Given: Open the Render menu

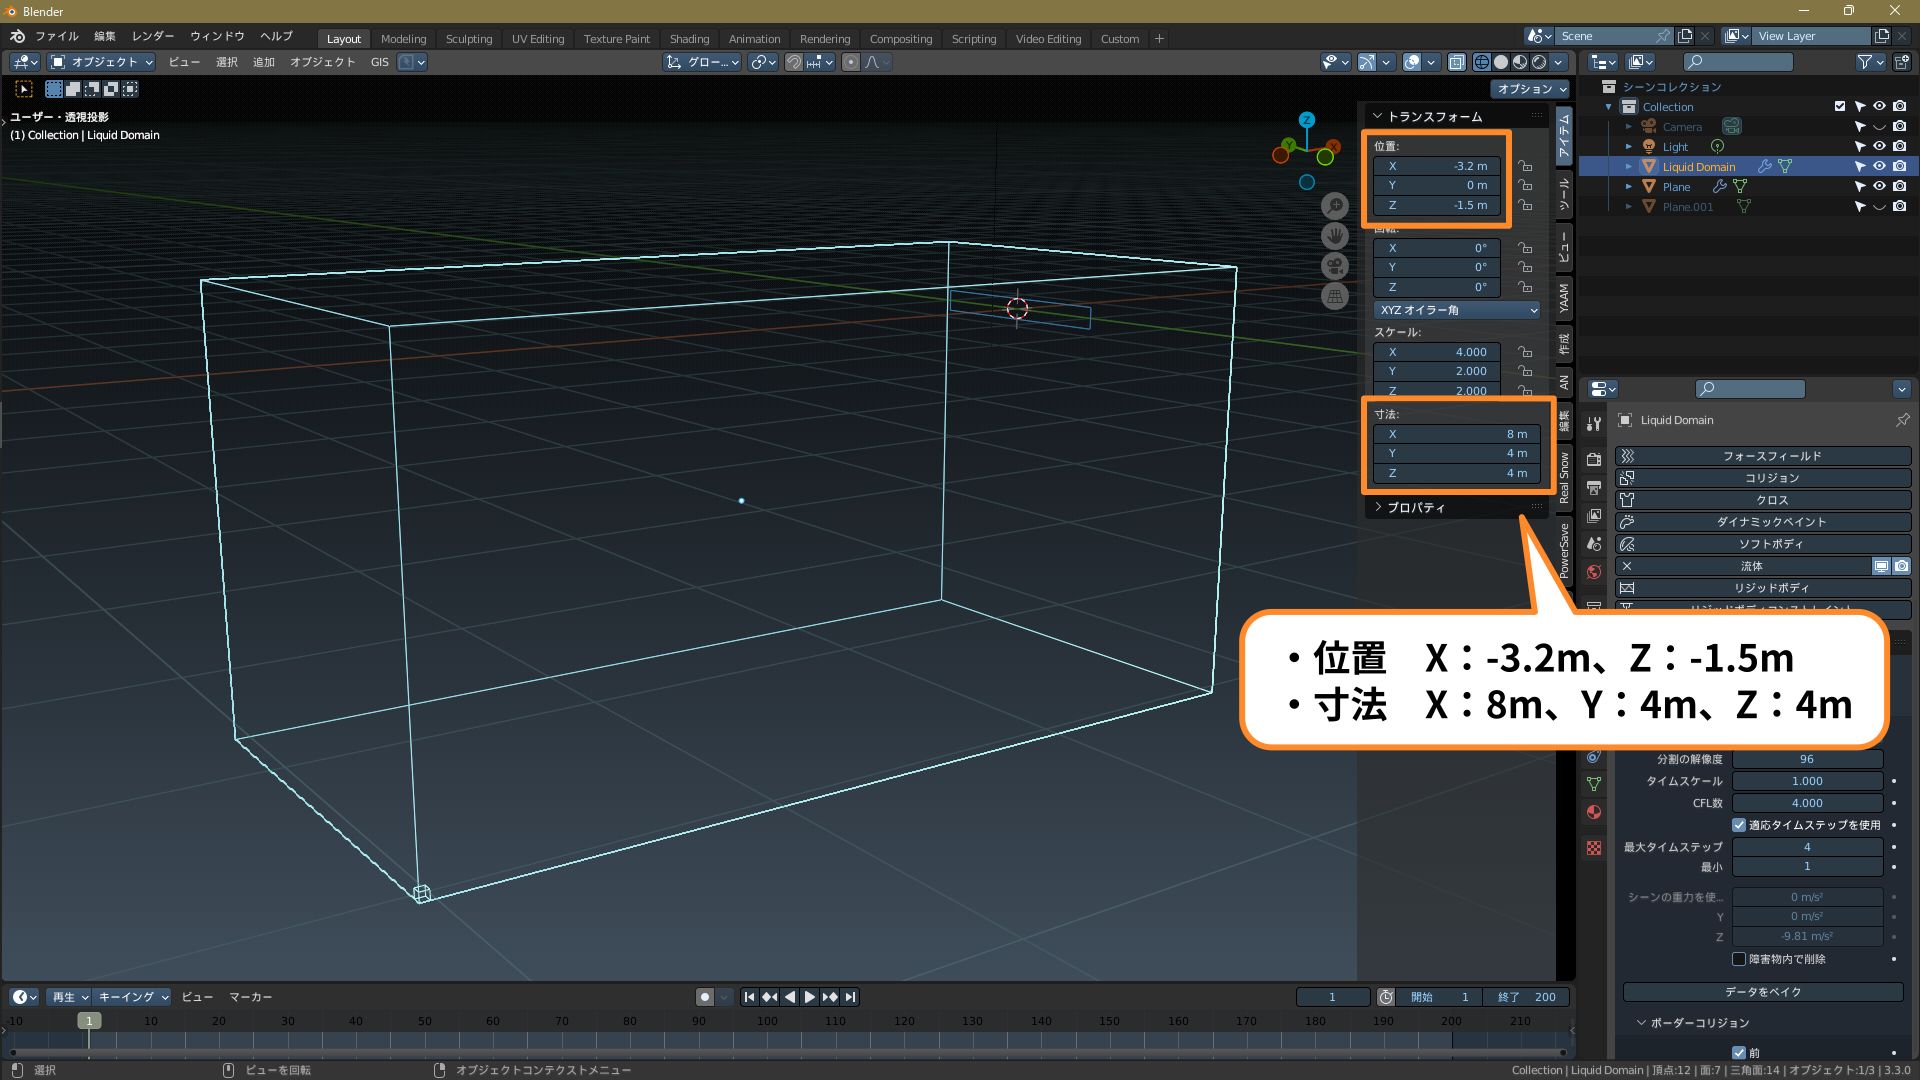Looking at the screenshot, I should click(x=153, y=36).
